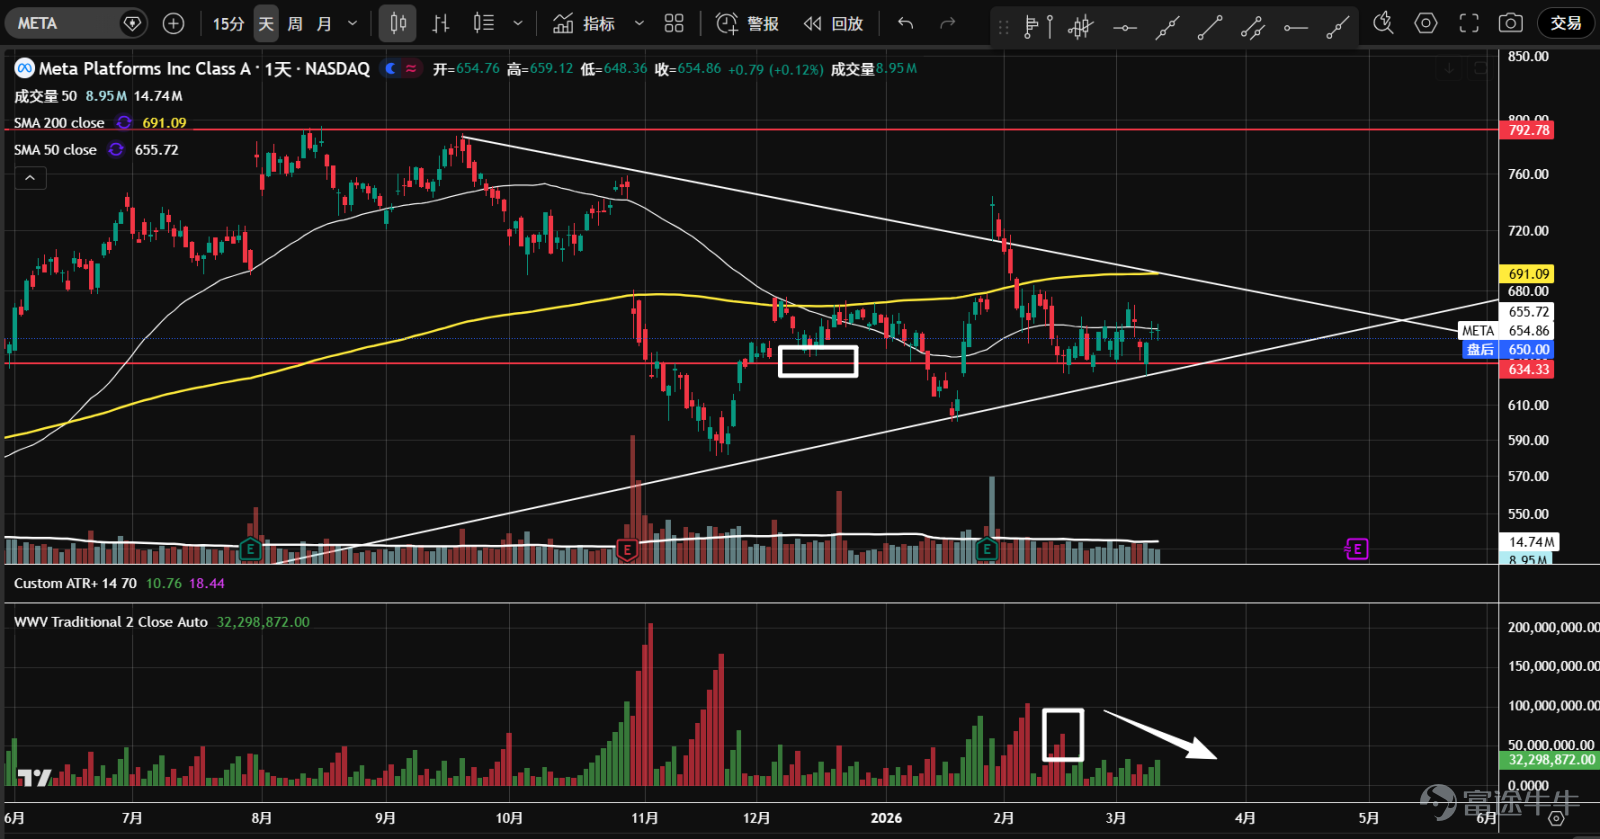The image size is (1600, 839).
Task: Select the bar chart type icon
Action: tap(441, 23)
